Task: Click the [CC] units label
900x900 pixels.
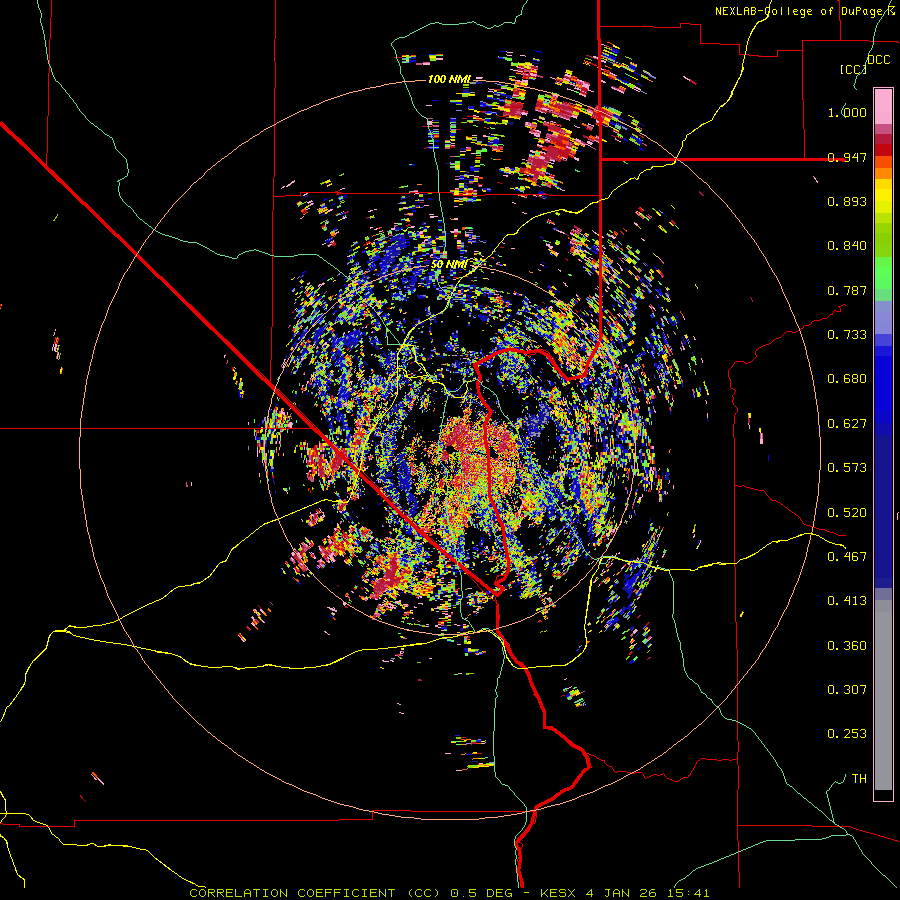Action: 854,69
